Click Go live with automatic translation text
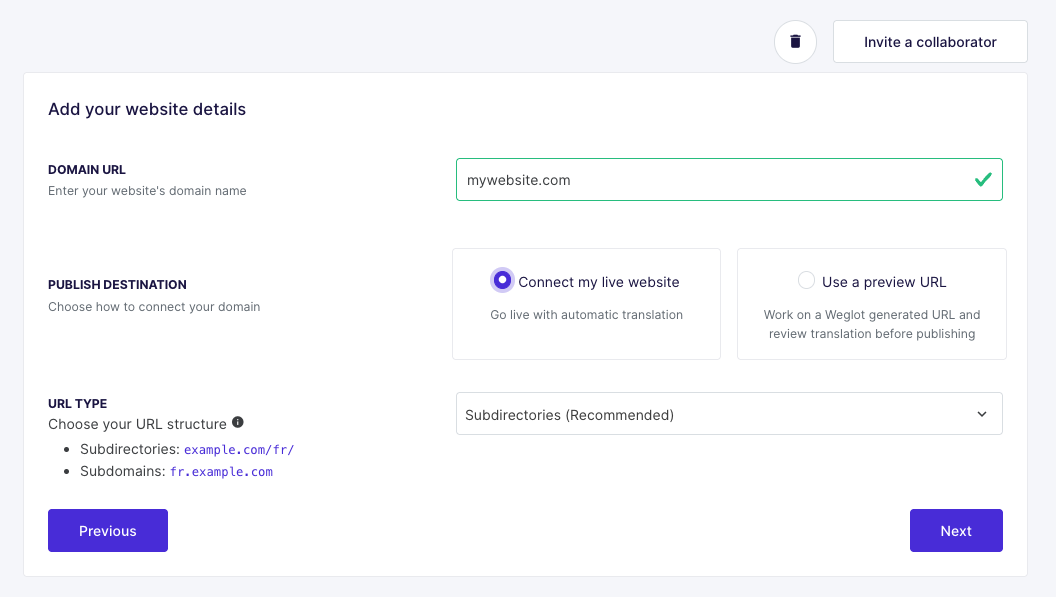 [x=587, y=315]
